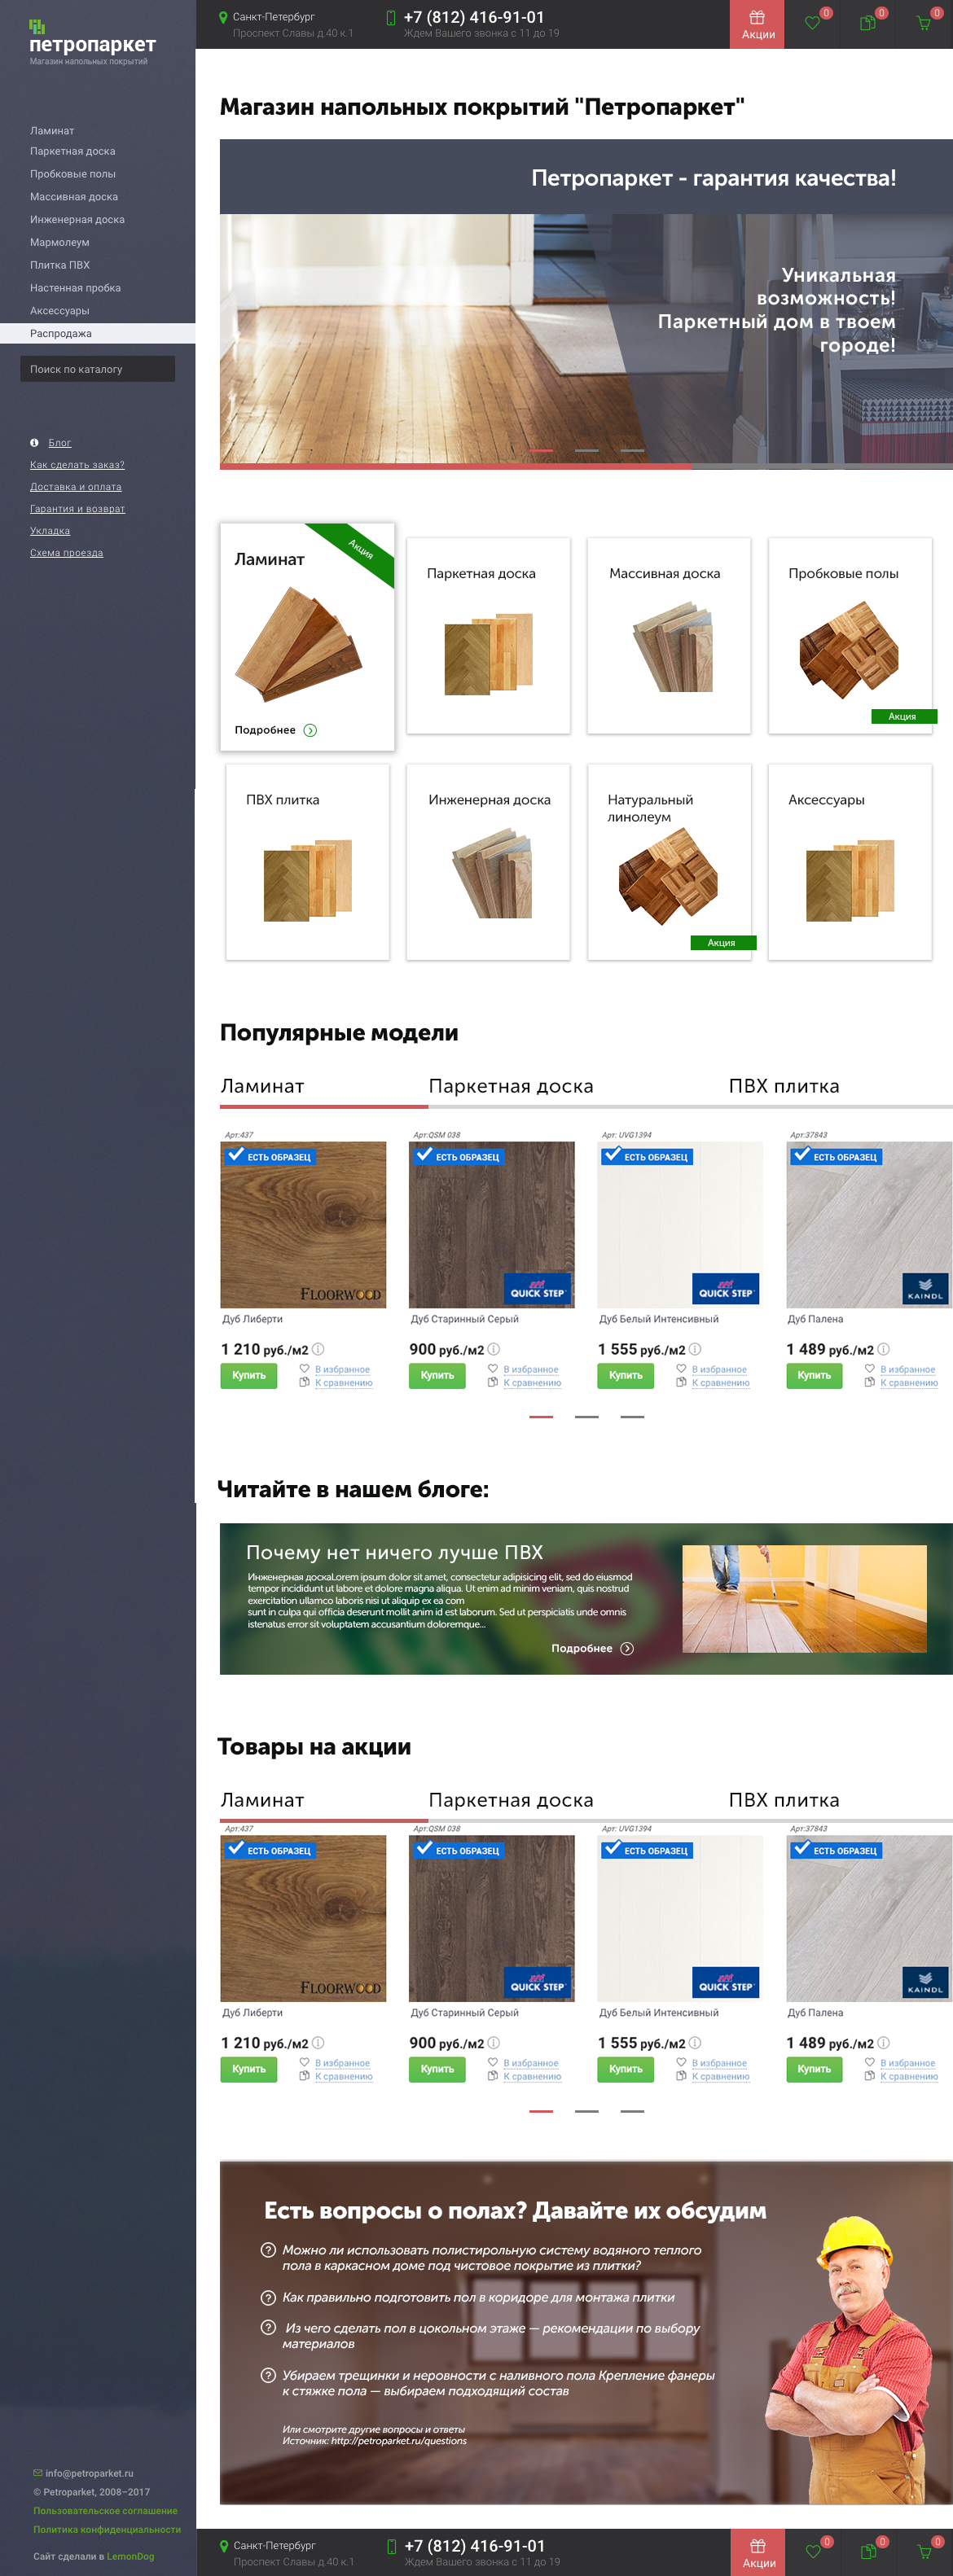
Task: Click the phone icon beside the top header number
Action: coord(391,17)
